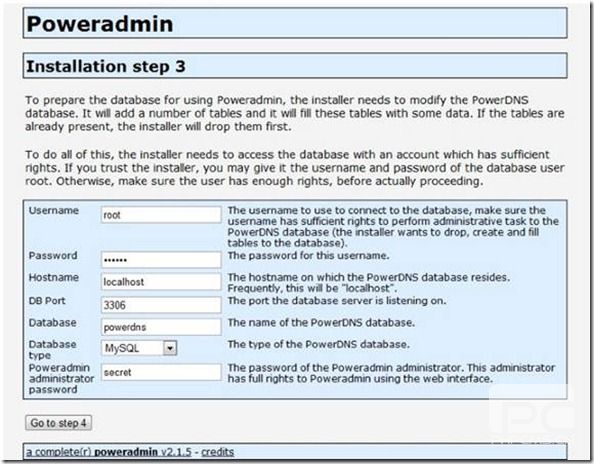Click the Installation step 3 heading
Viewport: 594px width, 464px height.
click(106, 66)
